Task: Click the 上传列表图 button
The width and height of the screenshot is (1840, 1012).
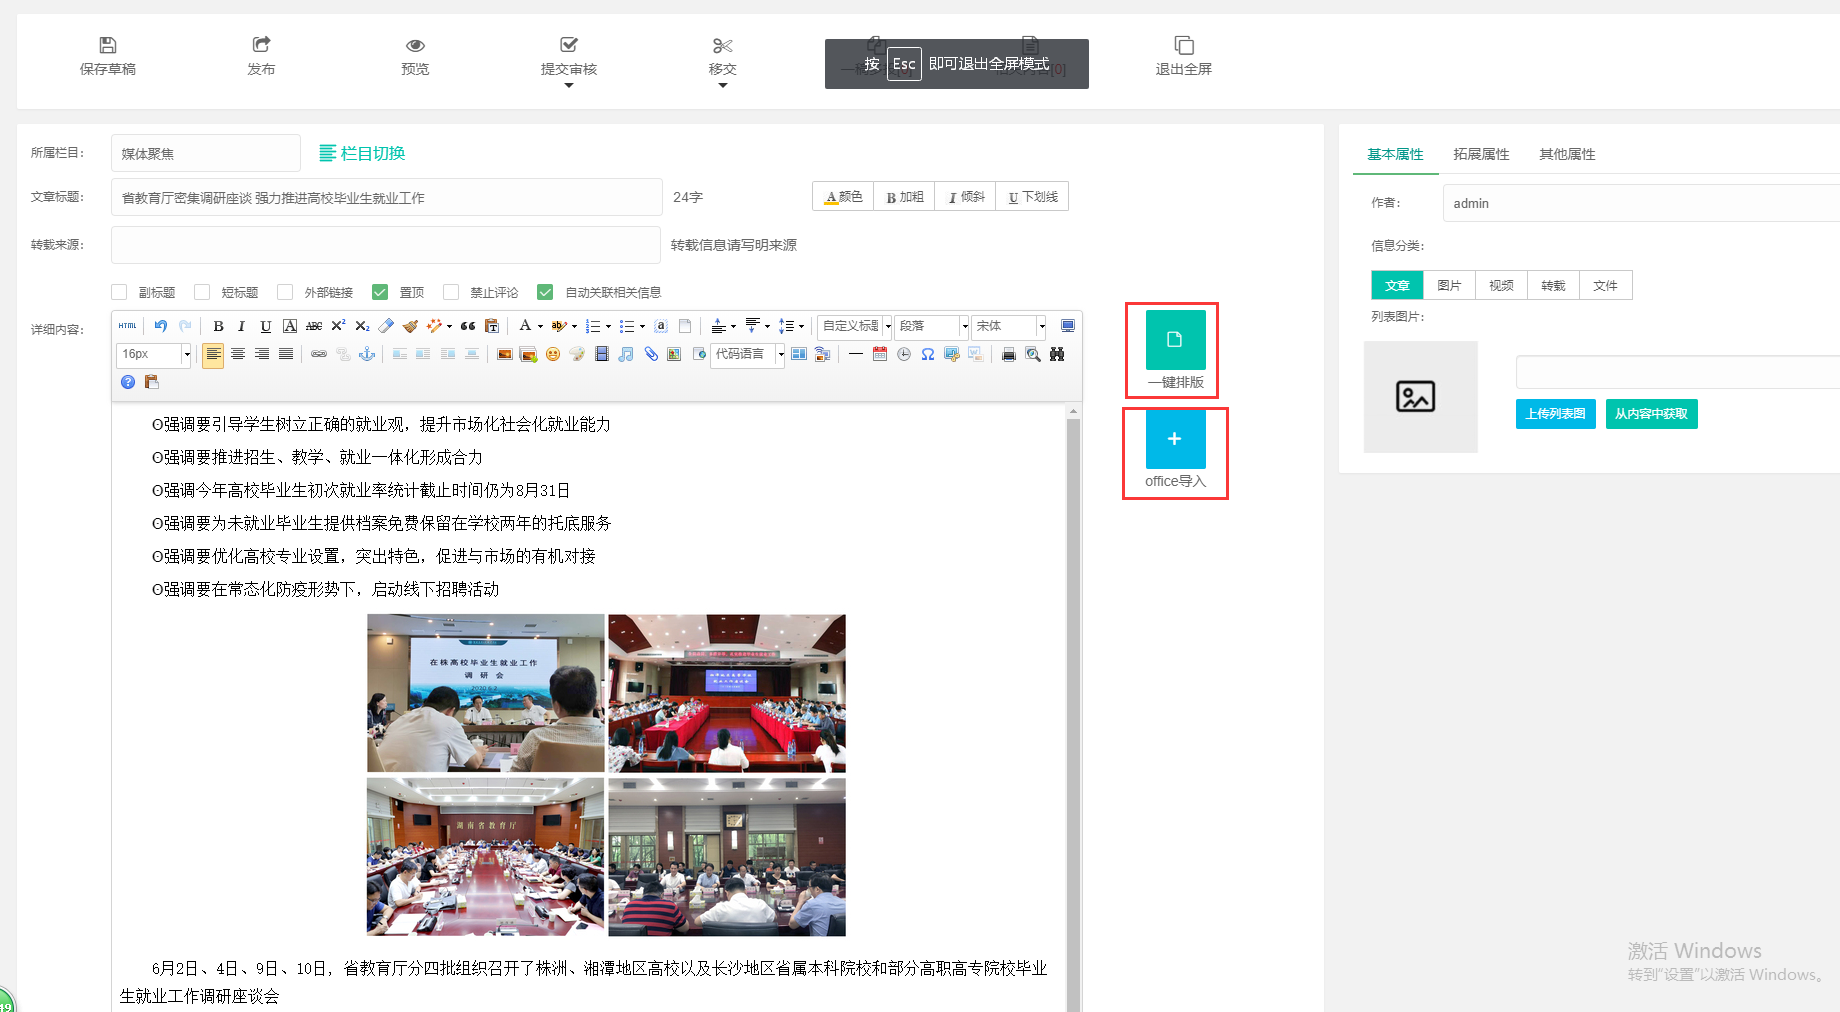Action: click(1555, 414)
